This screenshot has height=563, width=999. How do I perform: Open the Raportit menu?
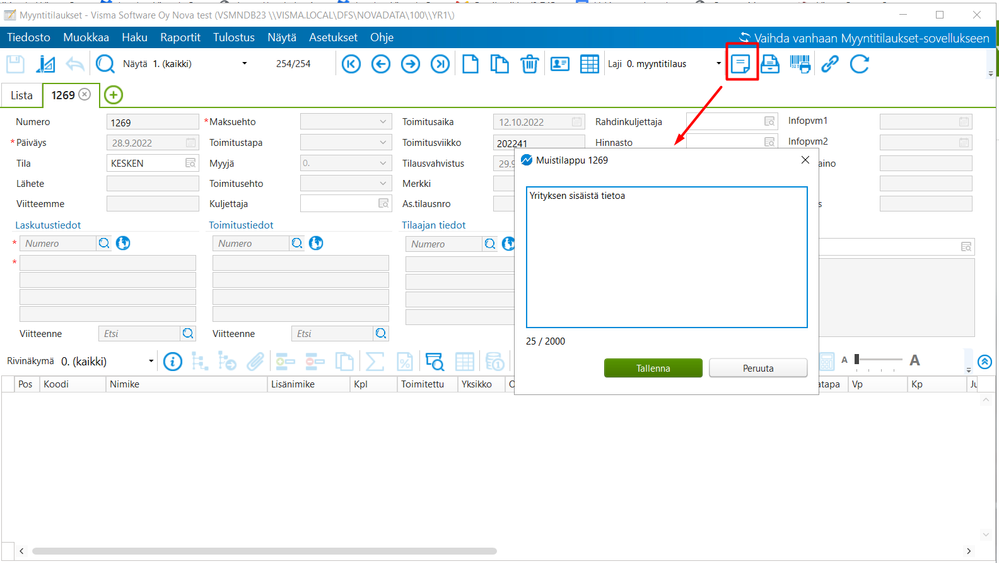point(180,37)
